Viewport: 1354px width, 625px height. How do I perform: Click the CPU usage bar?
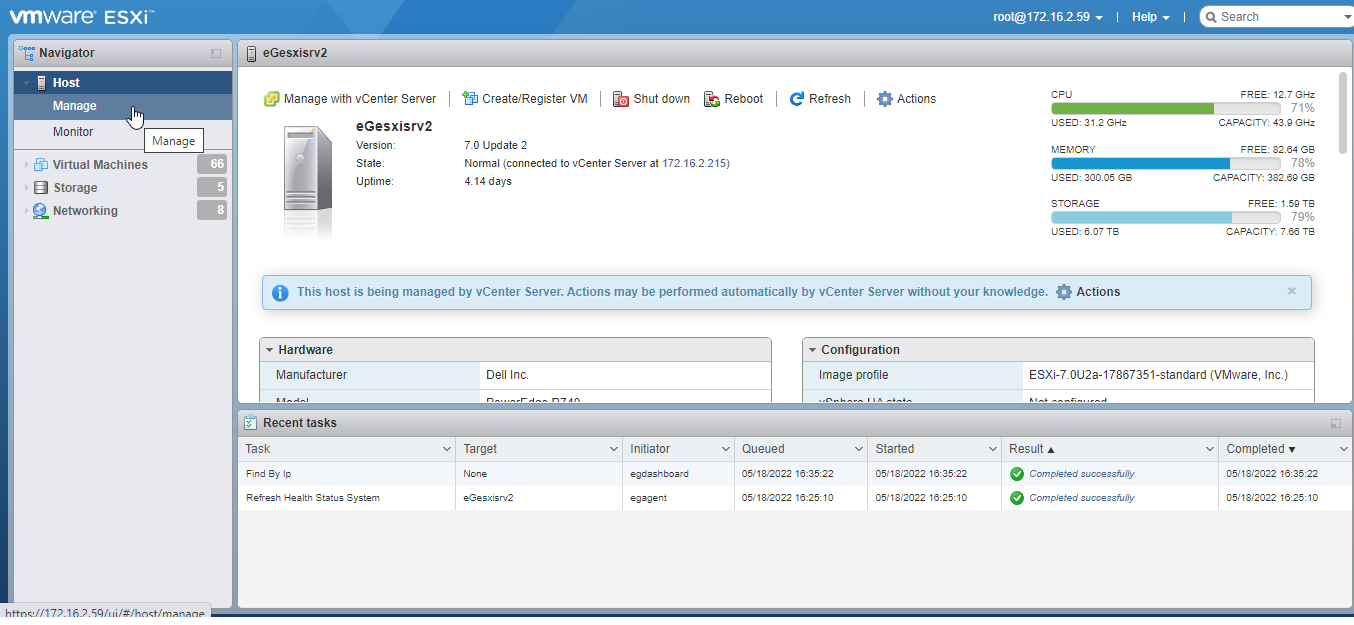pos(1166,108)
